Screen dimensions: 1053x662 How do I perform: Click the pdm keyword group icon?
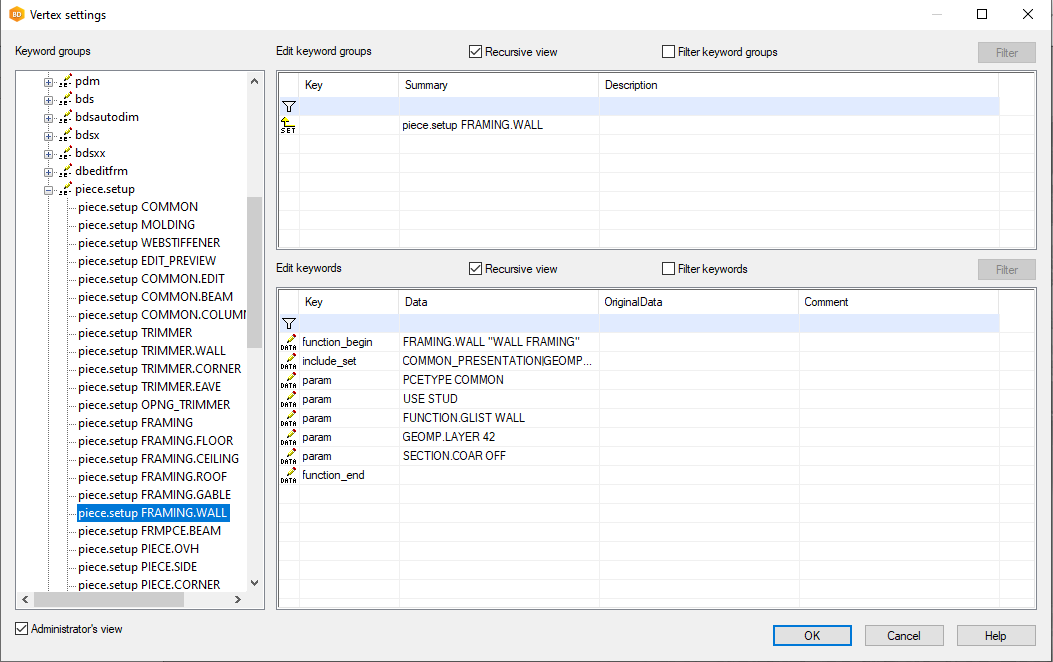click(x=65, y=81)
